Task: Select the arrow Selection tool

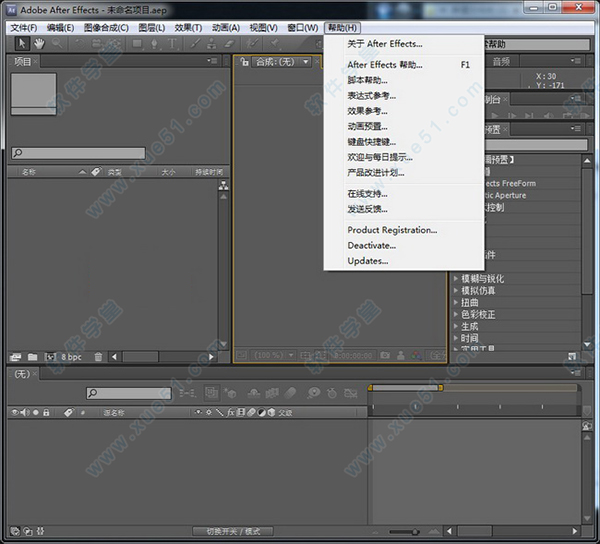Action: pyautogui.click(x=22, y=43)
